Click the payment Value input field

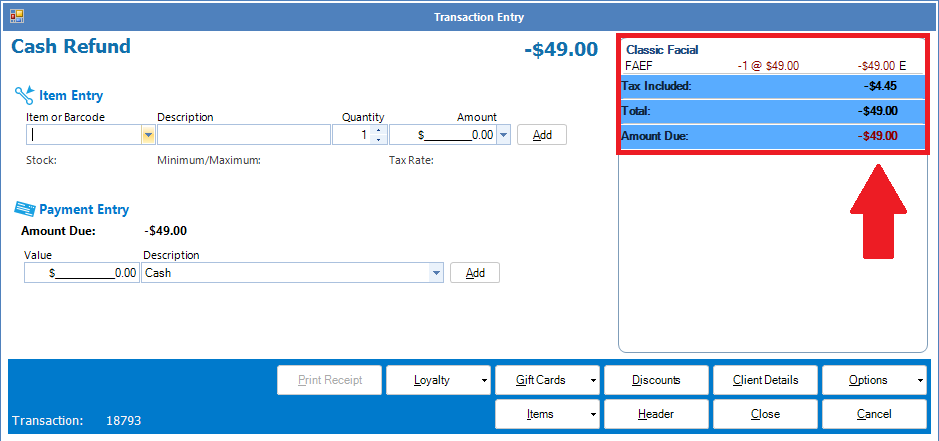pos(82,273)
